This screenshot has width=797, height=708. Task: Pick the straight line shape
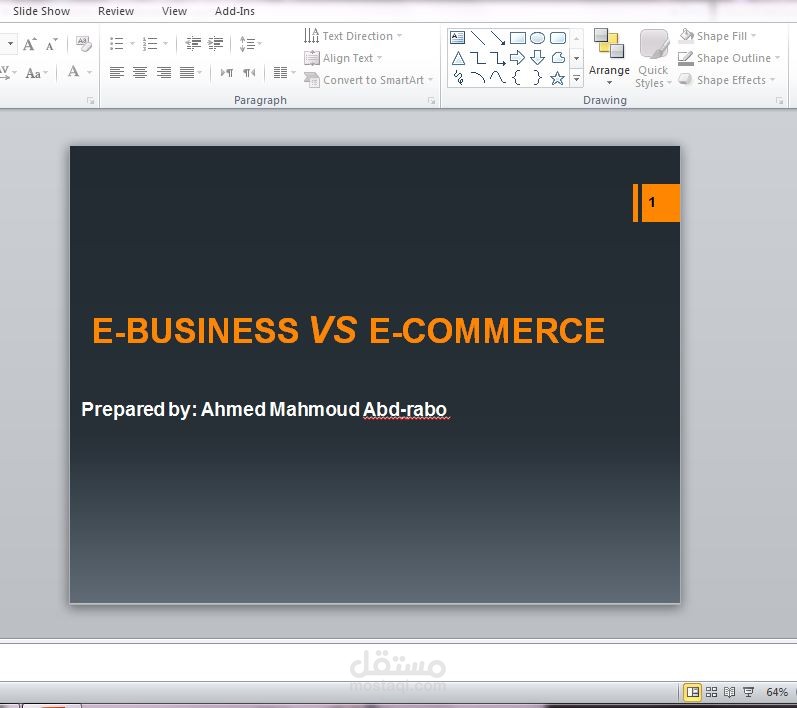[478, 38]
